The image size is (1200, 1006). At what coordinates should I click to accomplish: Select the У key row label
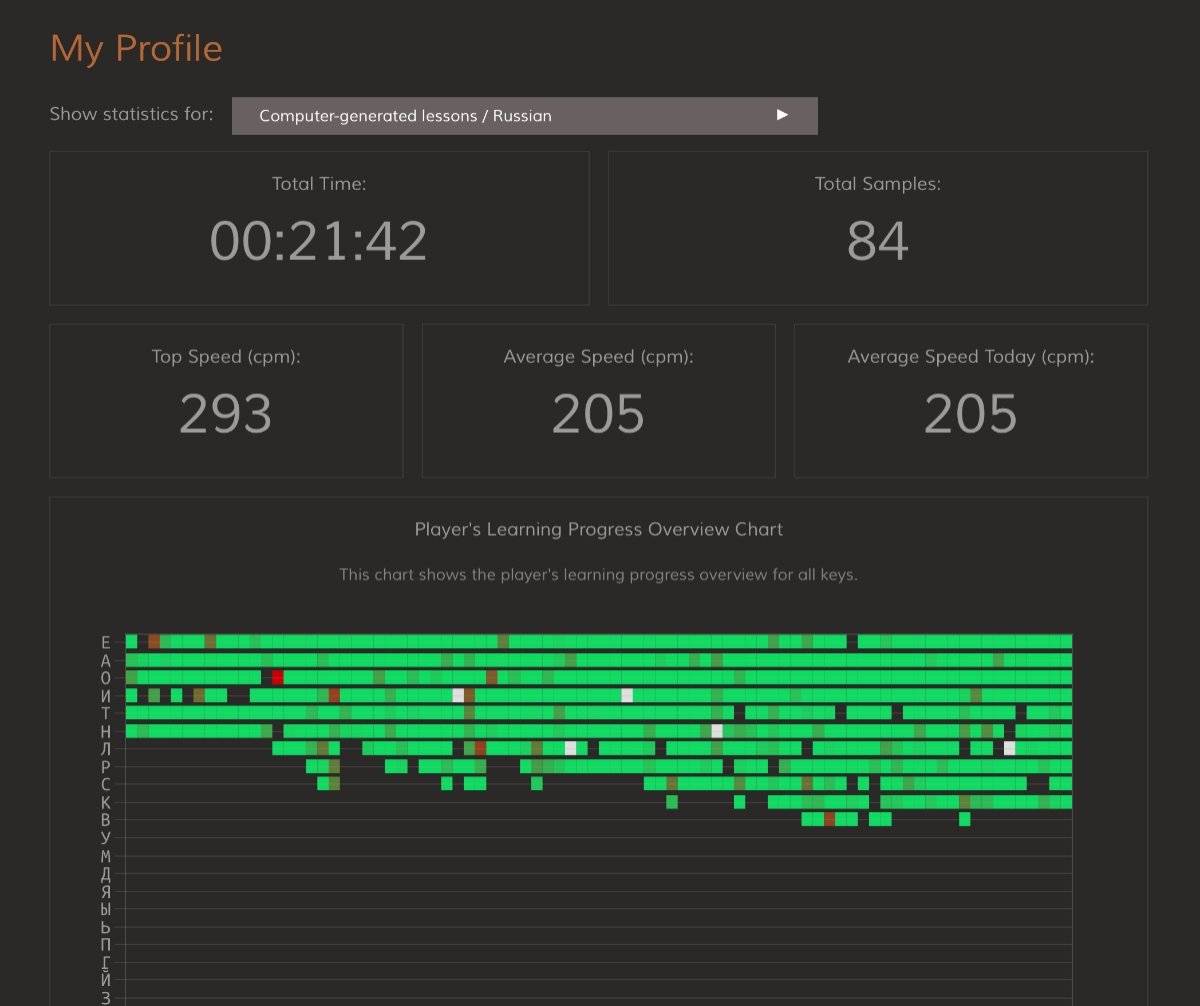pyautogui.click(x=106, y=838)
